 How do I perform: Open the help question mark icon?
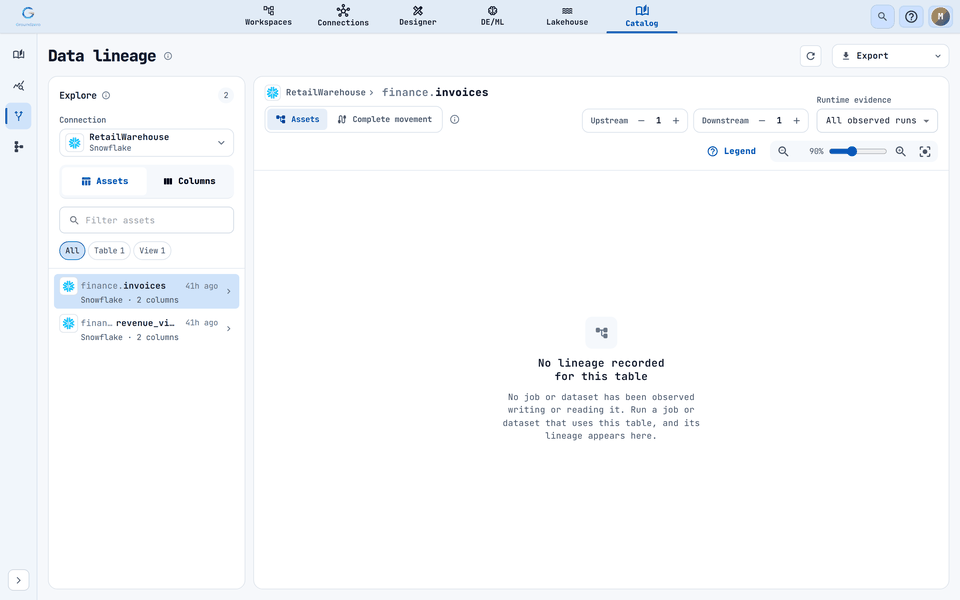tap(911, 17)
